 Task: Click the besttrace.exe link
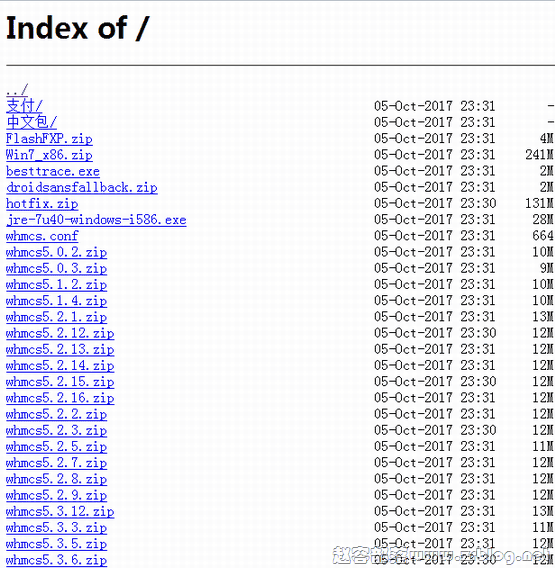[53, 171]
